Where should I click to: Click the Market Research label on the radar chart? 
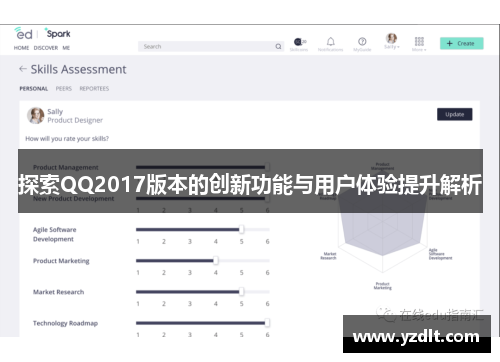point(328,256)
